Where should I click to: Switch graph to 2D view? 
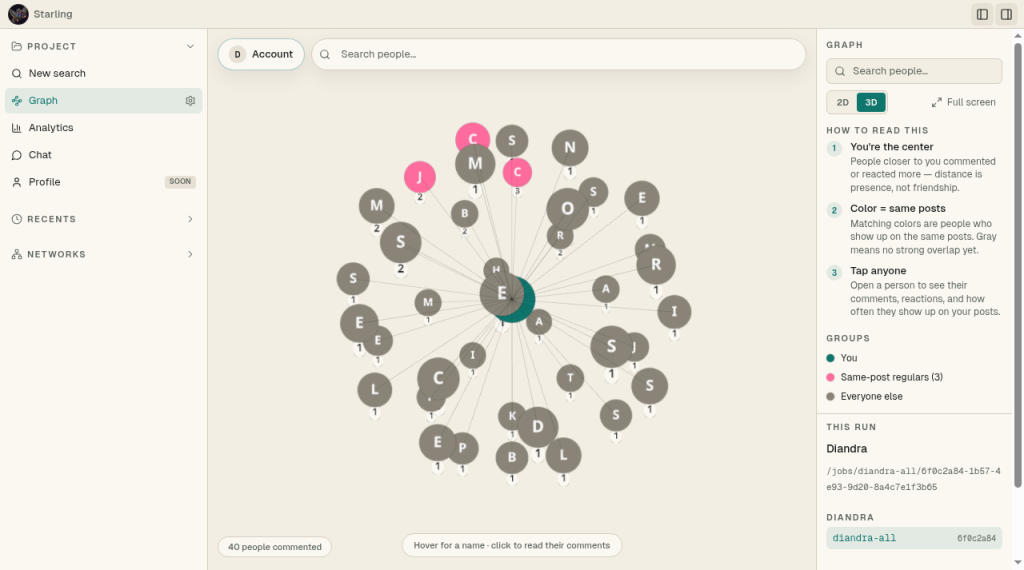point(842,103)
